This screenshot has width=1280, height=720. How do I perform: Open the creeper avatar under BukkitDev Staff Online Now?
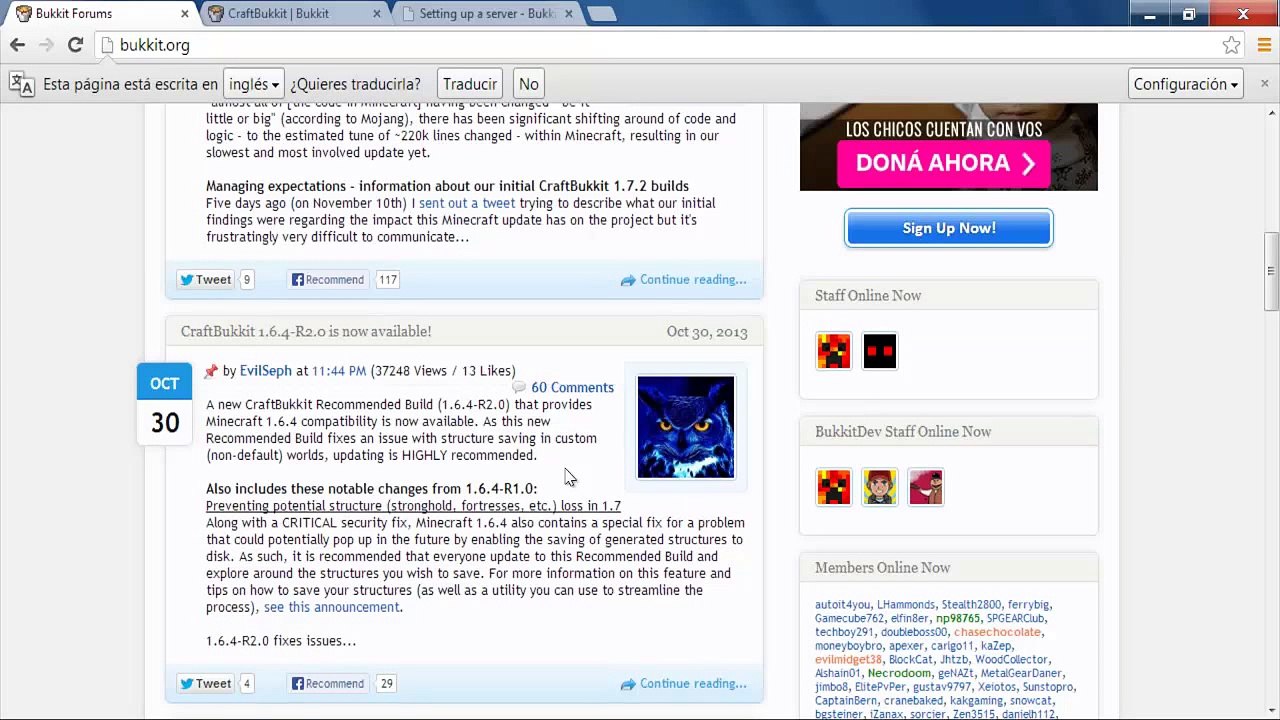pyautogui.click(x=833, y=487)
